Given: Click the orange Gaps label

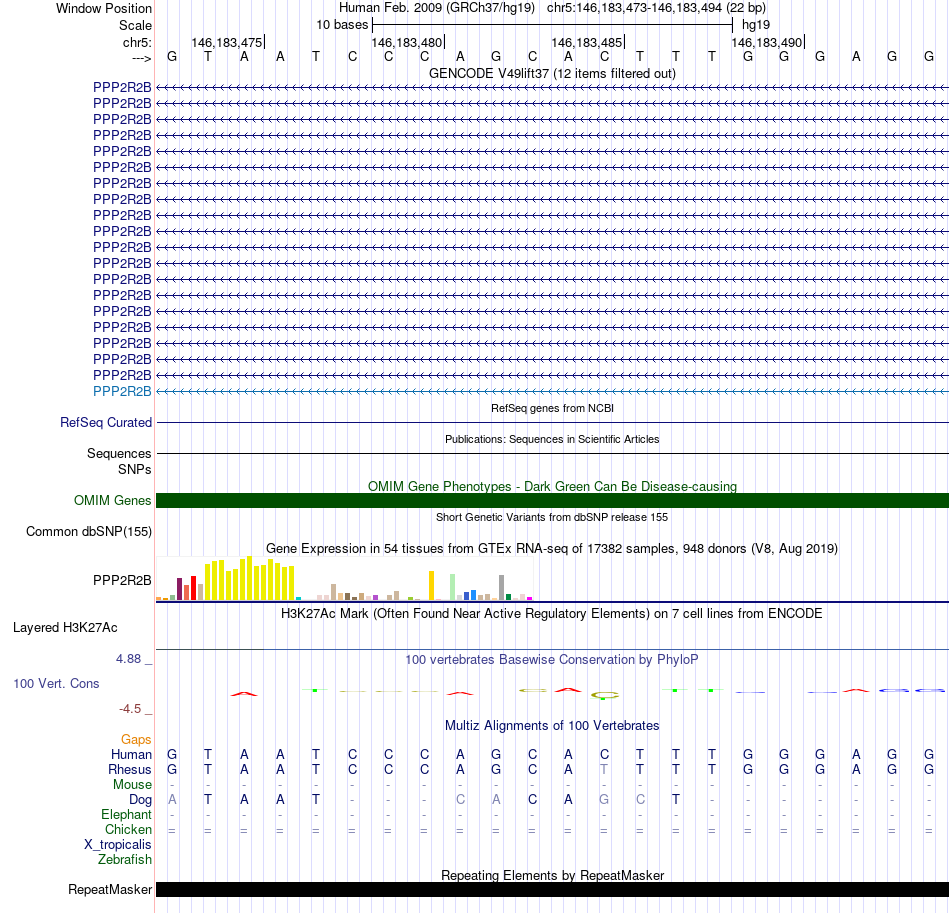Looking at the screenshot, I should [136, 739].
